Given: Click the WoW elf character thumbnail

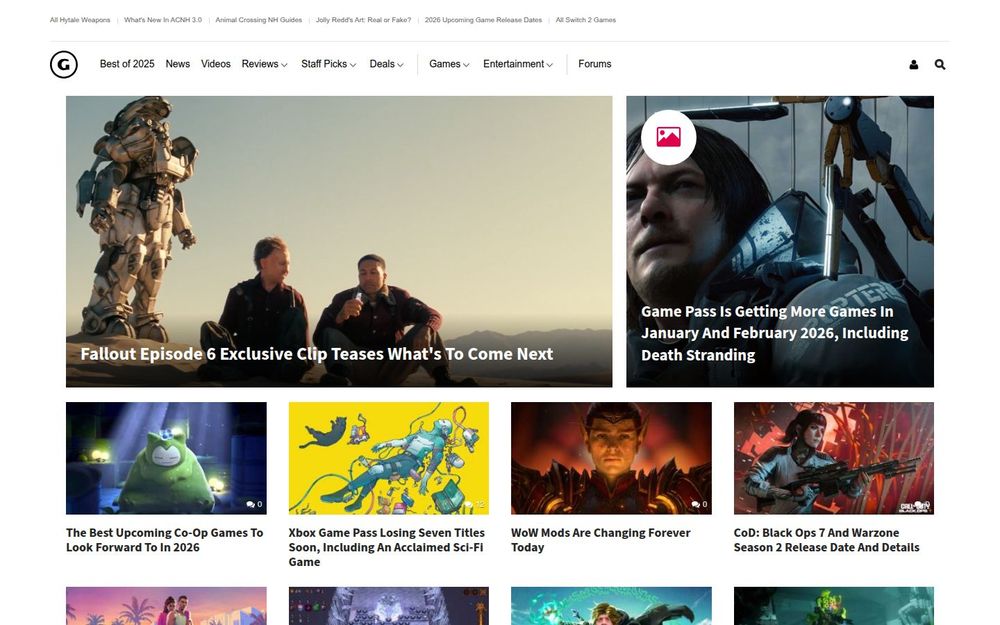Looking at the screenshot, I should coord(611,458).
